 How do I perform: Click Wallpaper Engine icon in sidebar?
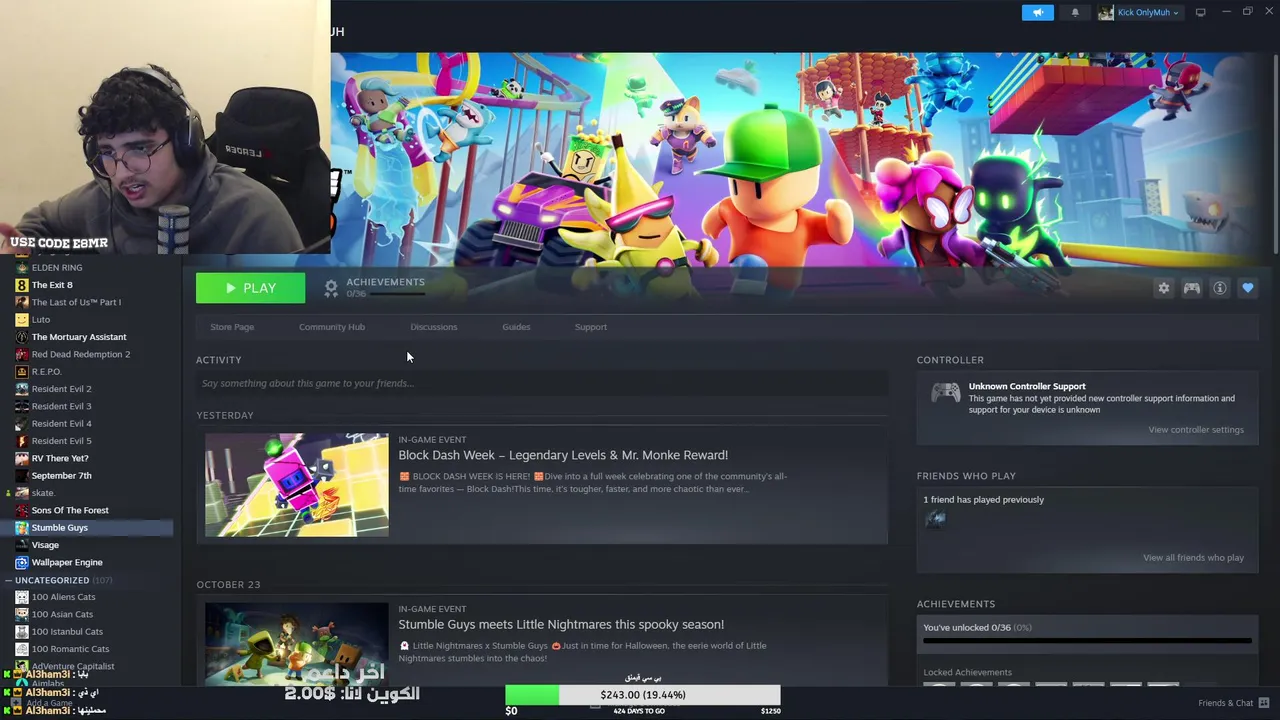coord(21,562)
